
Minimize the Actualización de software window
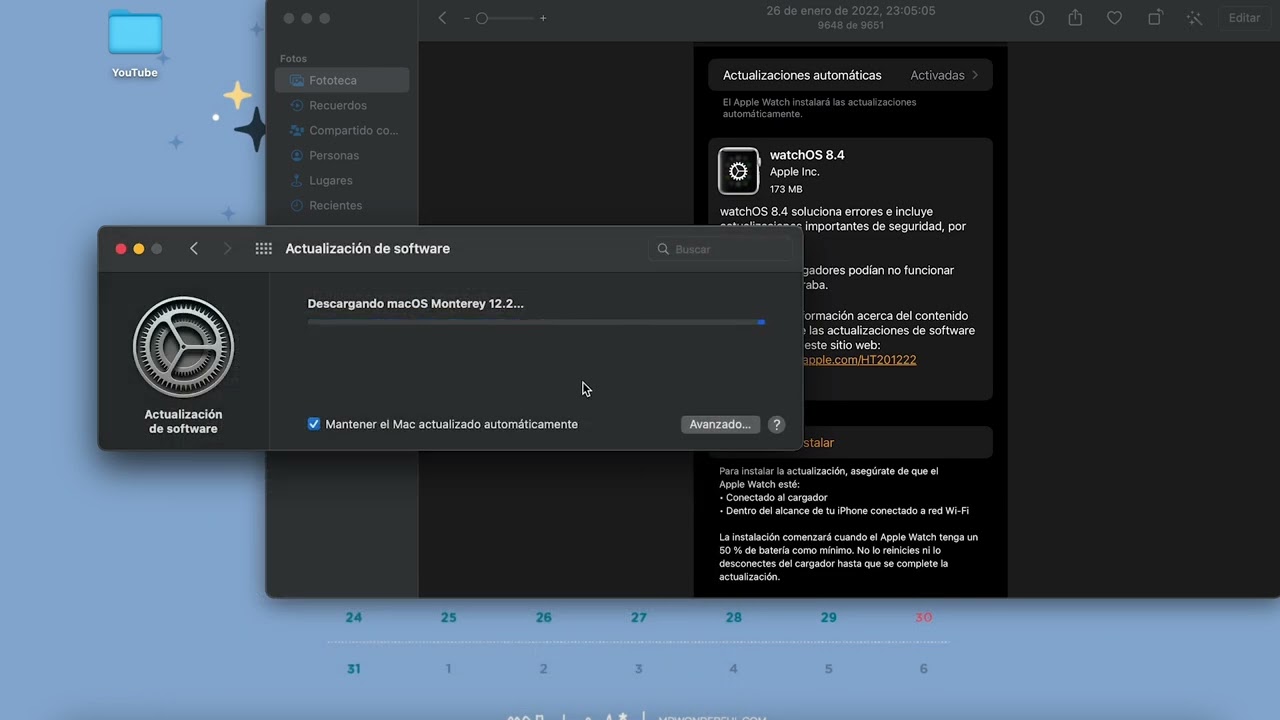click(x=139, y=249)
